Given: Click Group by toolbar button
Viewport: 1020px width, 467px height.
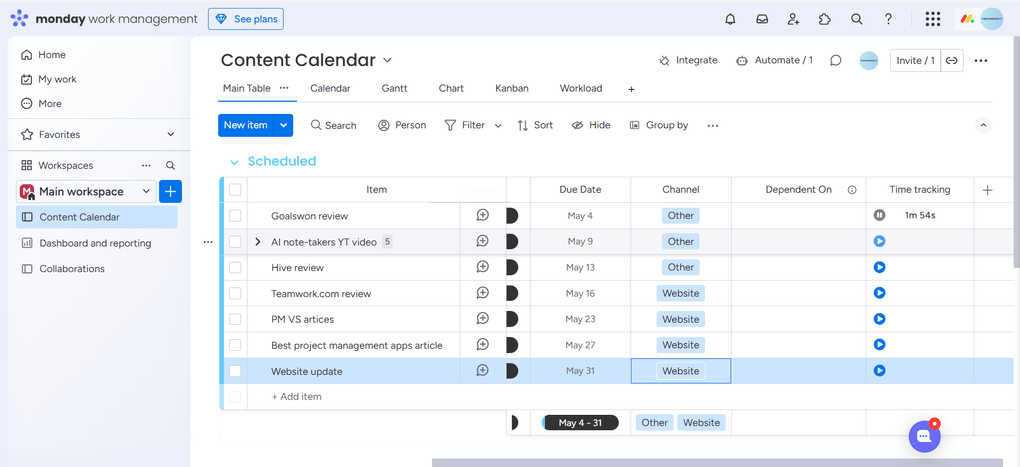Looking at the screenshot, I should pos(658,126).
